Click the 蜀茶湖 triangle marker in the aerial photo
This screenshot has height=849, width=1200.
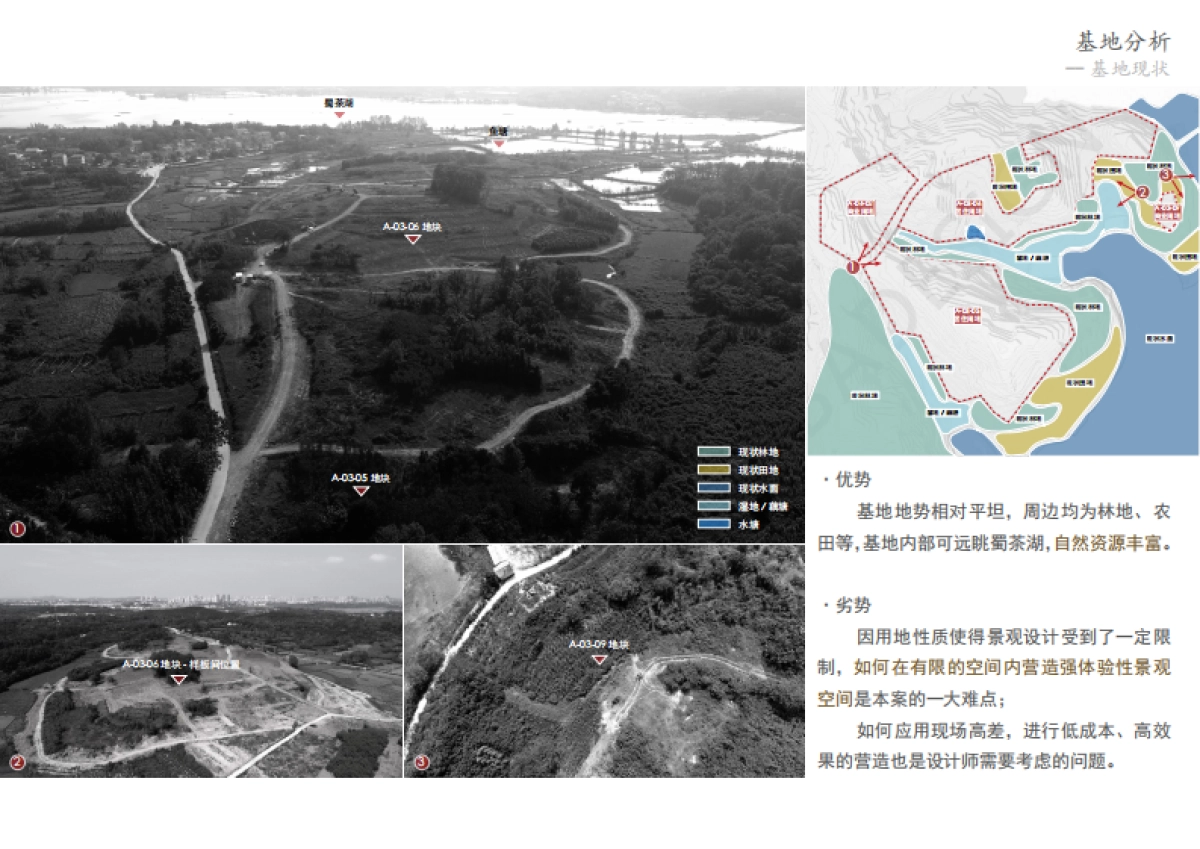point(339,116)
